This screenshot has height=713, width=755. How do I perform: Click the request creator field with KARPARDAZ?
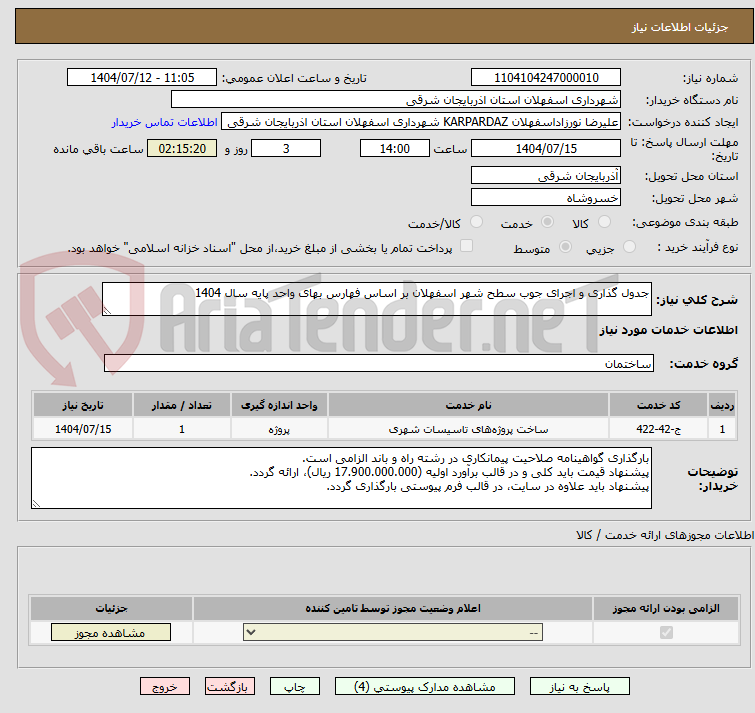click(x=421, y=122)
